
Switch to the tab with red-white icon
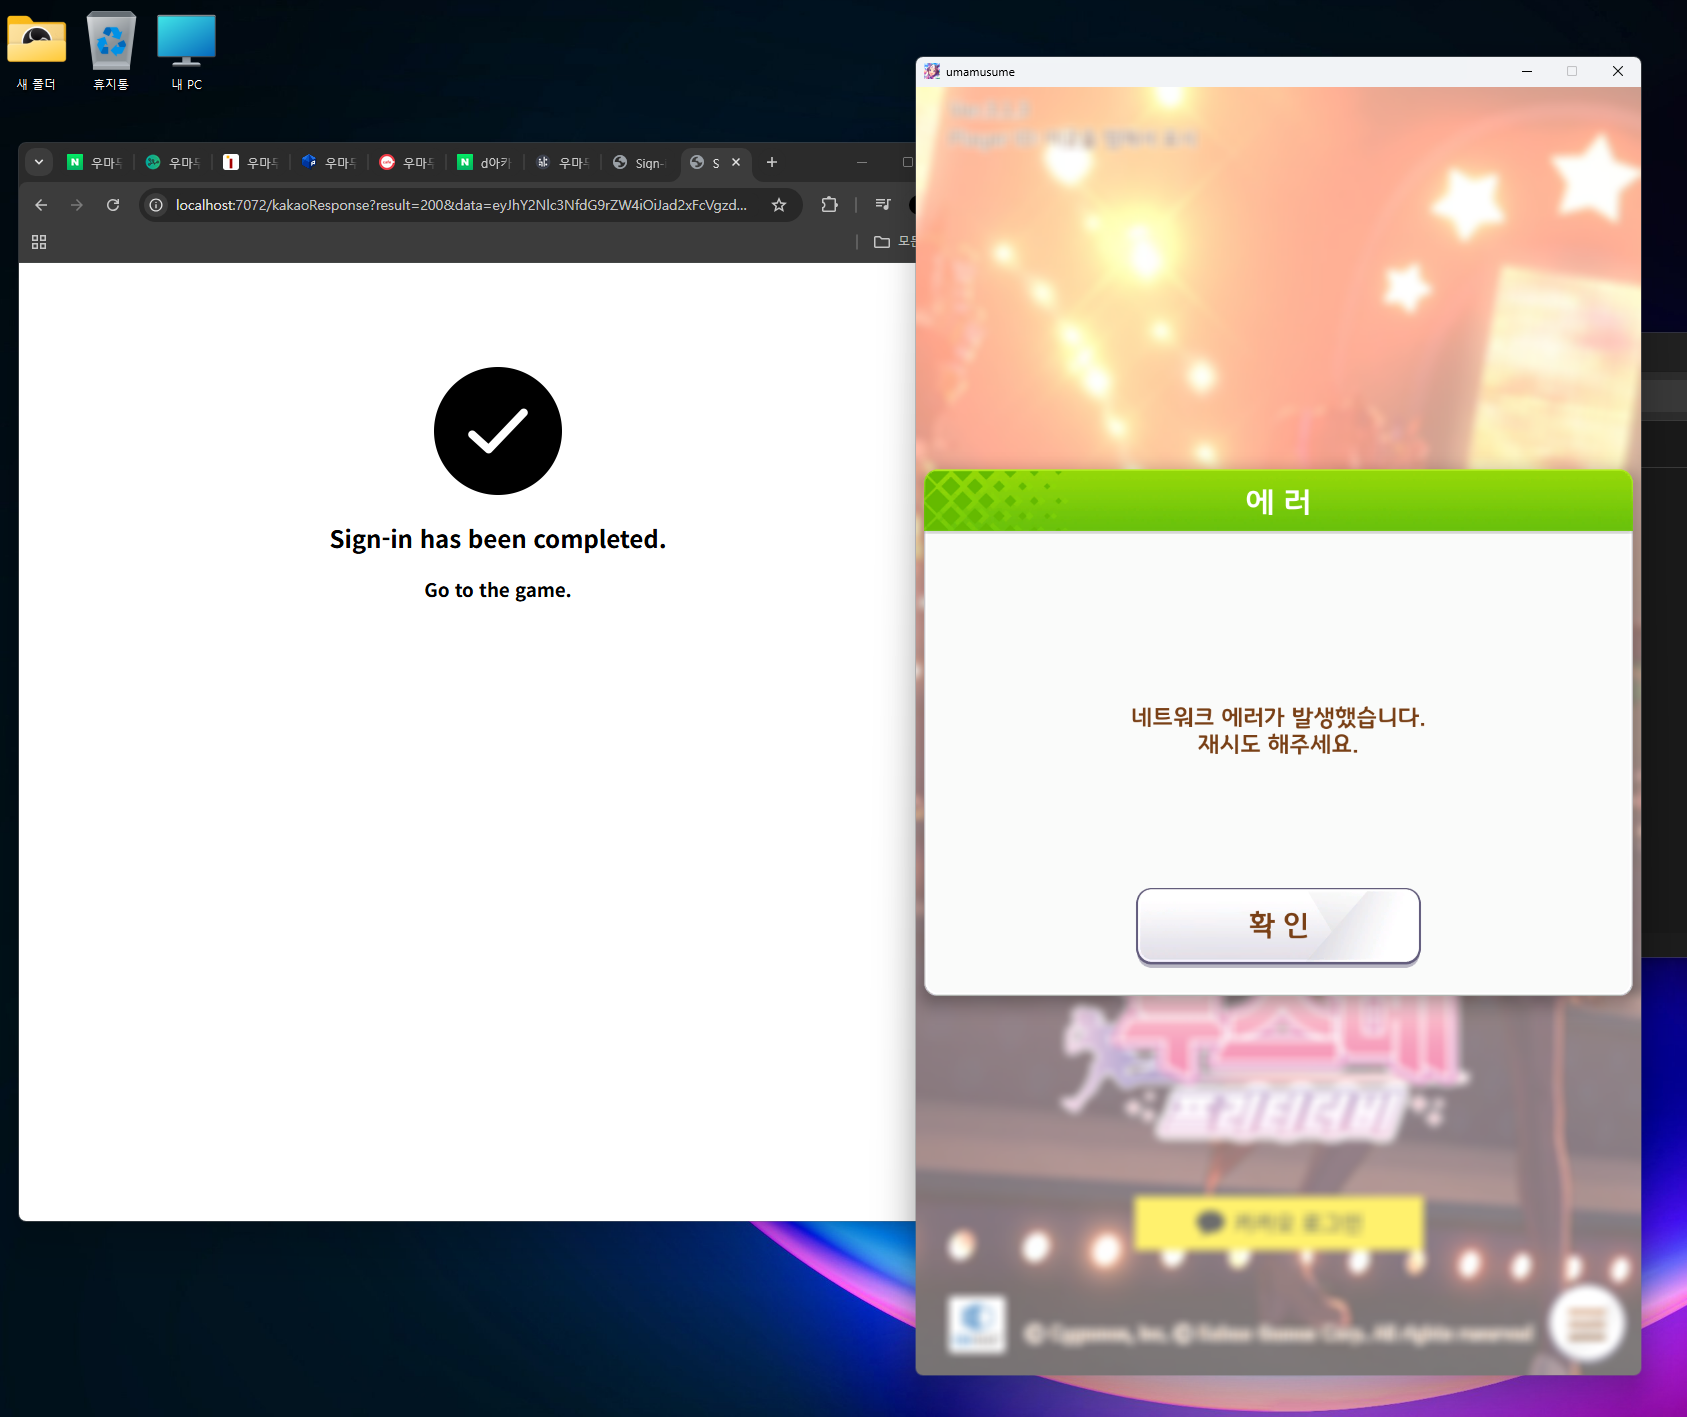251,162
